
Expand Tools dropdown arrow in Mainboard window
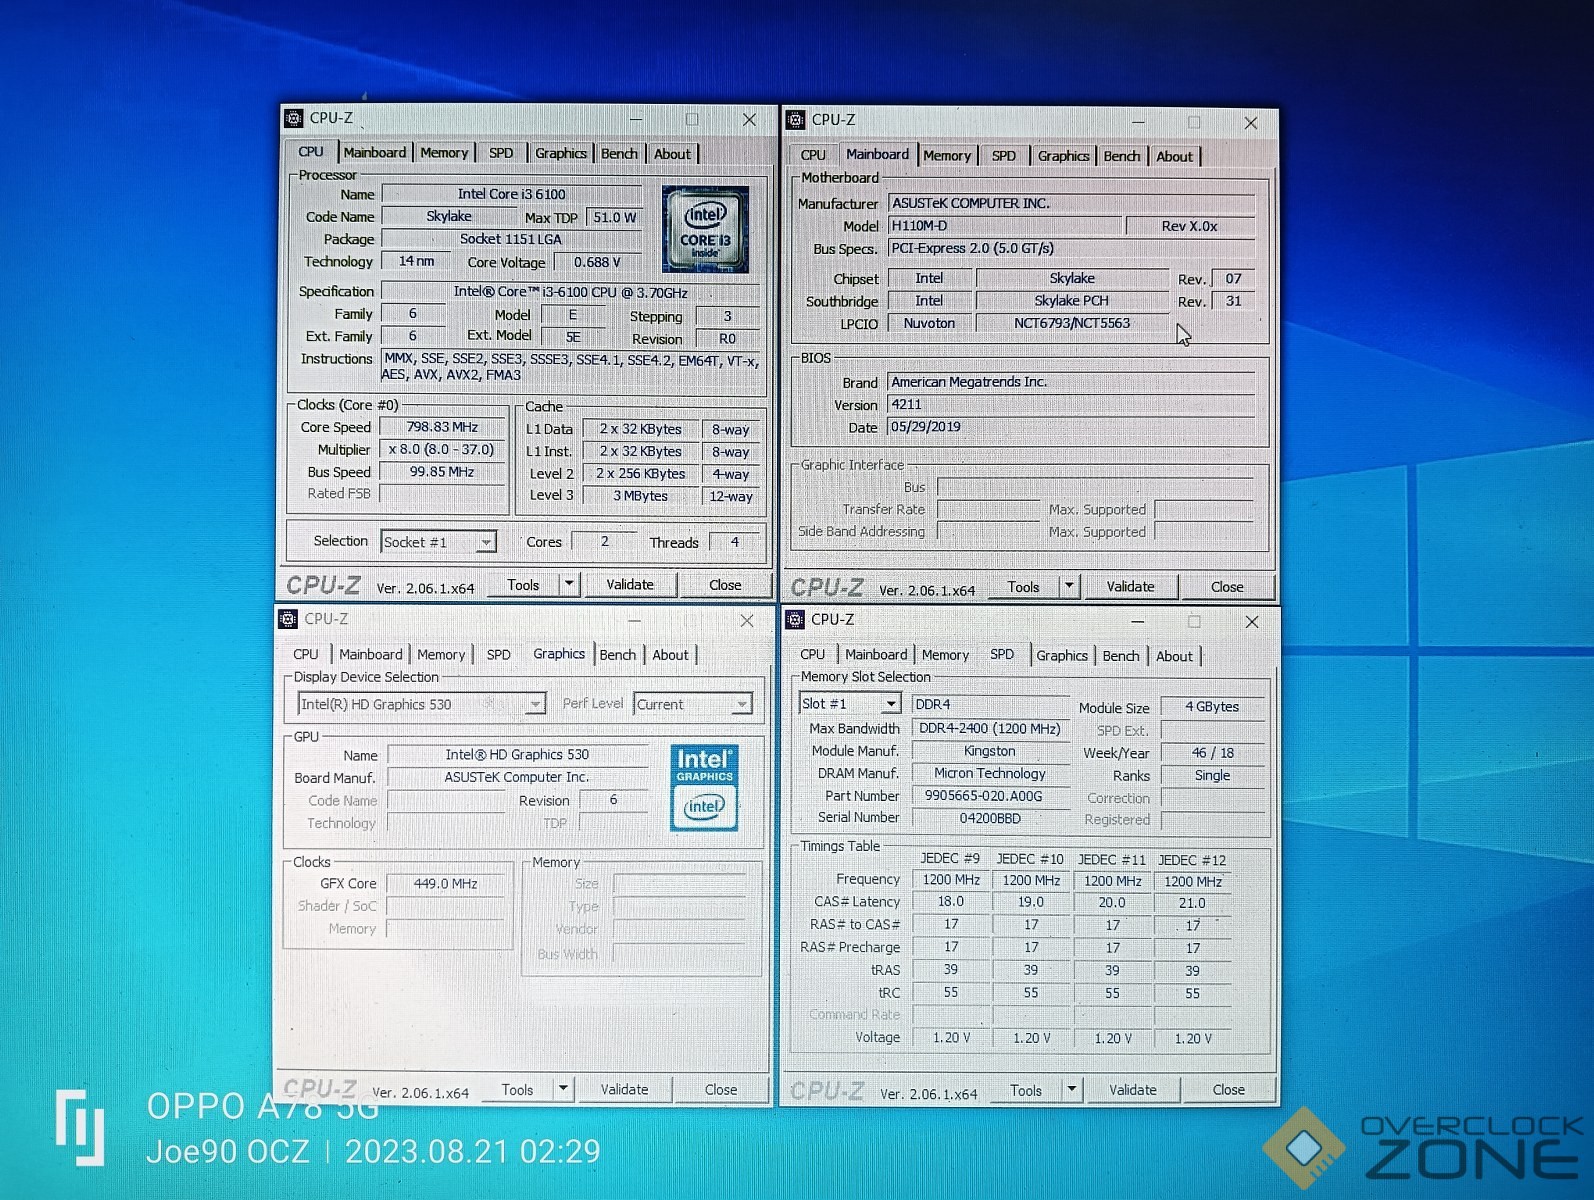pos(1069,586)
